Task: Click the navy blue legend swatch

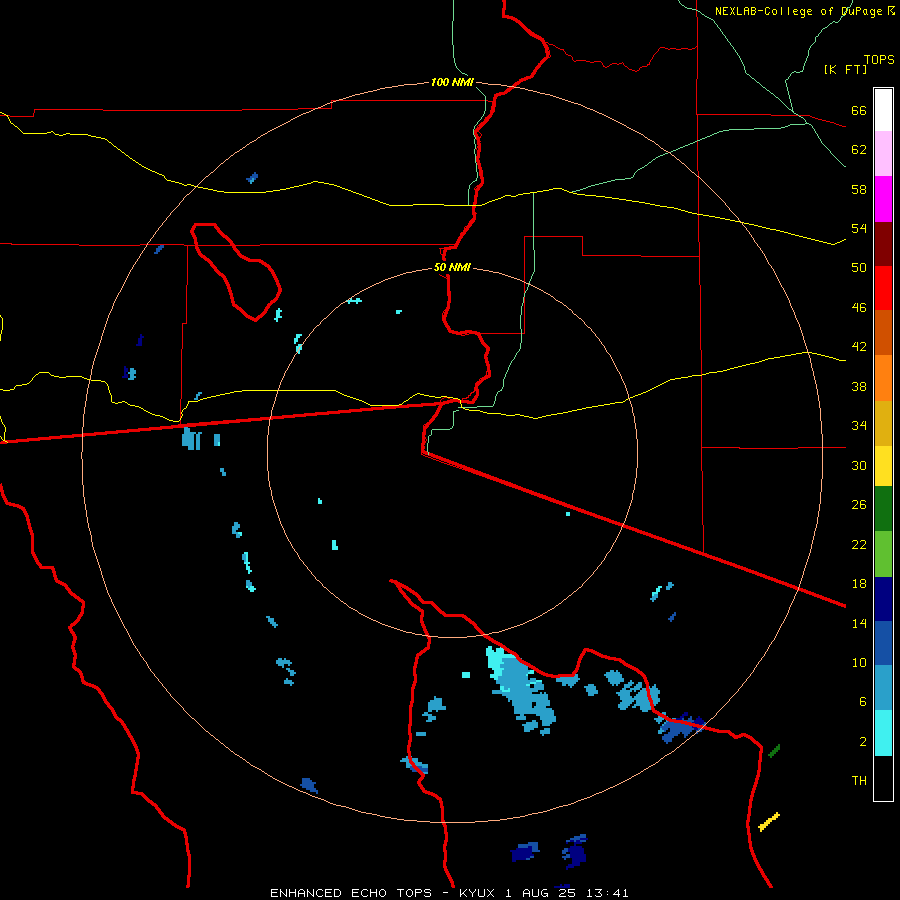Action: (883, 599)
